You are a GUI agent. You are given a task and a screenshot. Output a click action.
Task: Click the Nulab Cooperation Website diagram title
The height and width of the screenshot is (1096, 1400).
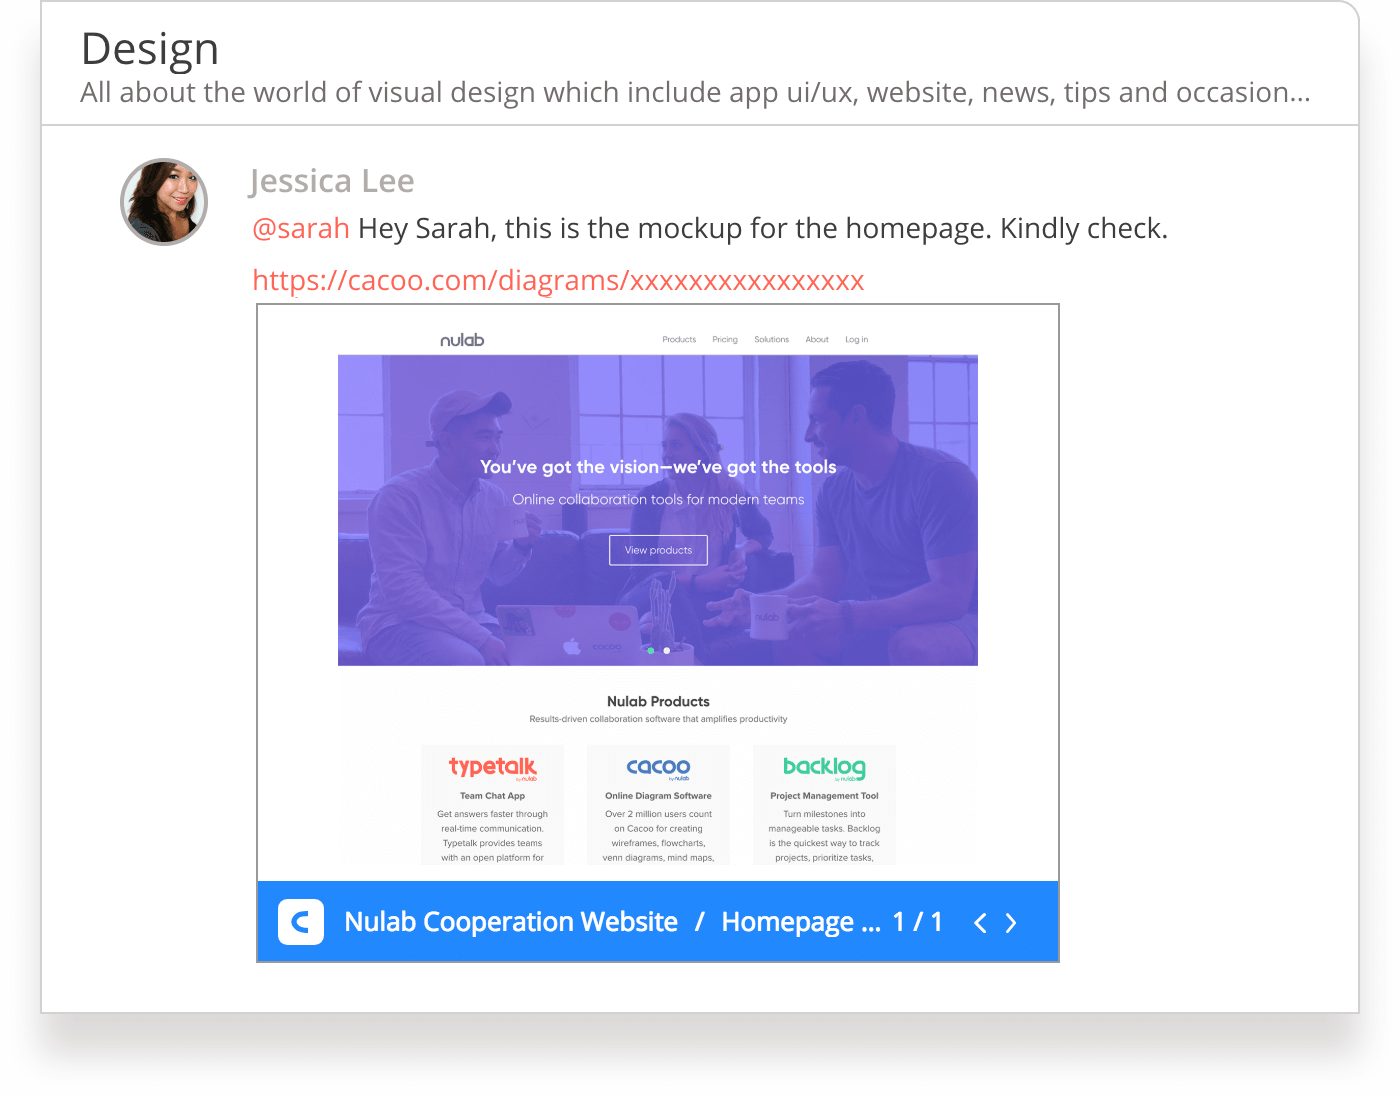(x=511, y=922)
